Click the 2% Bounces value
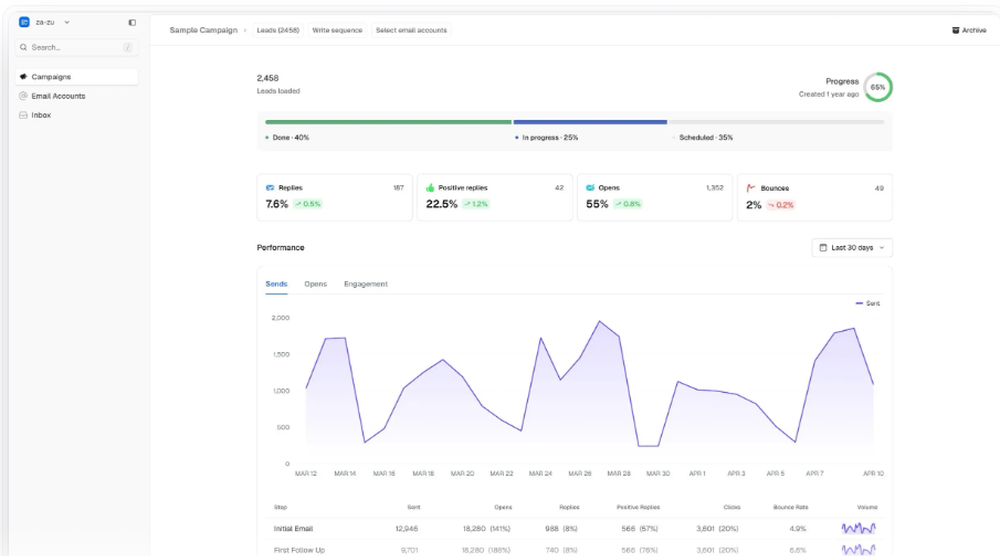The width and height of the screenshot is (1000, 556). pyautogui.click(x=754, y=205)
